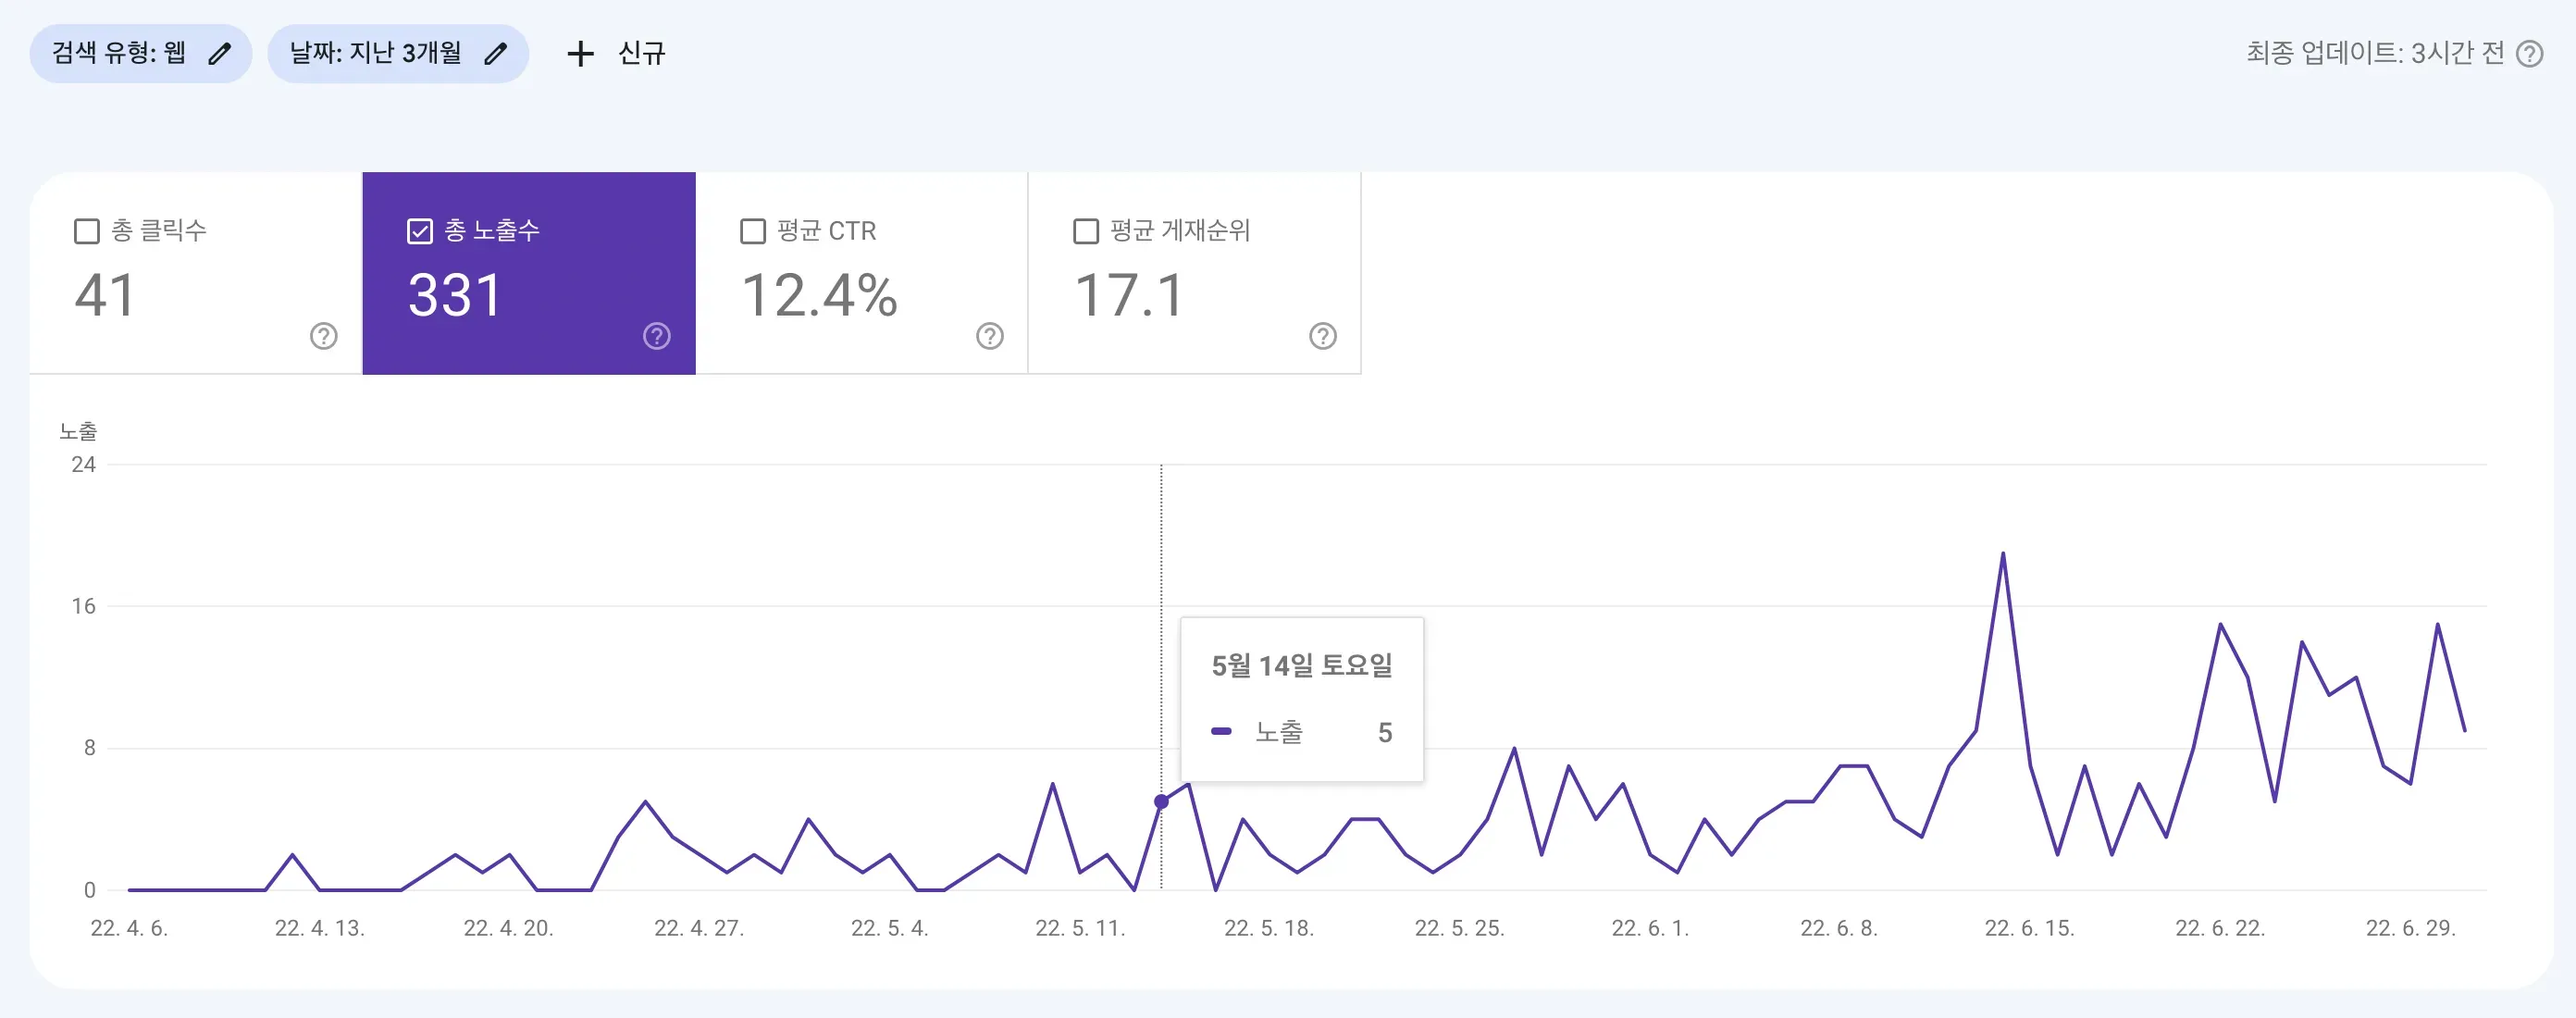Select the highlighted May 14 data point
2576x1018 pixels.
[1161, 802]
